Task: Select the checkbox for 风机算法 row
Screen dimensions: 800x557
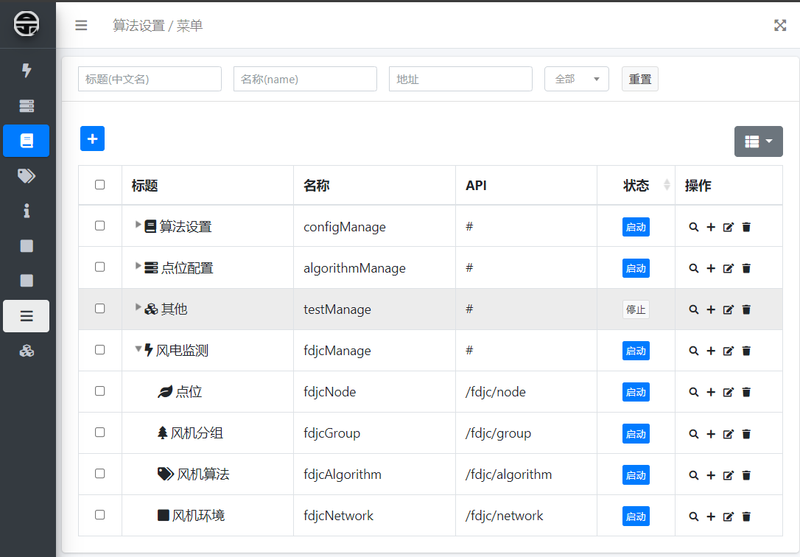Action: pos(100,473)
